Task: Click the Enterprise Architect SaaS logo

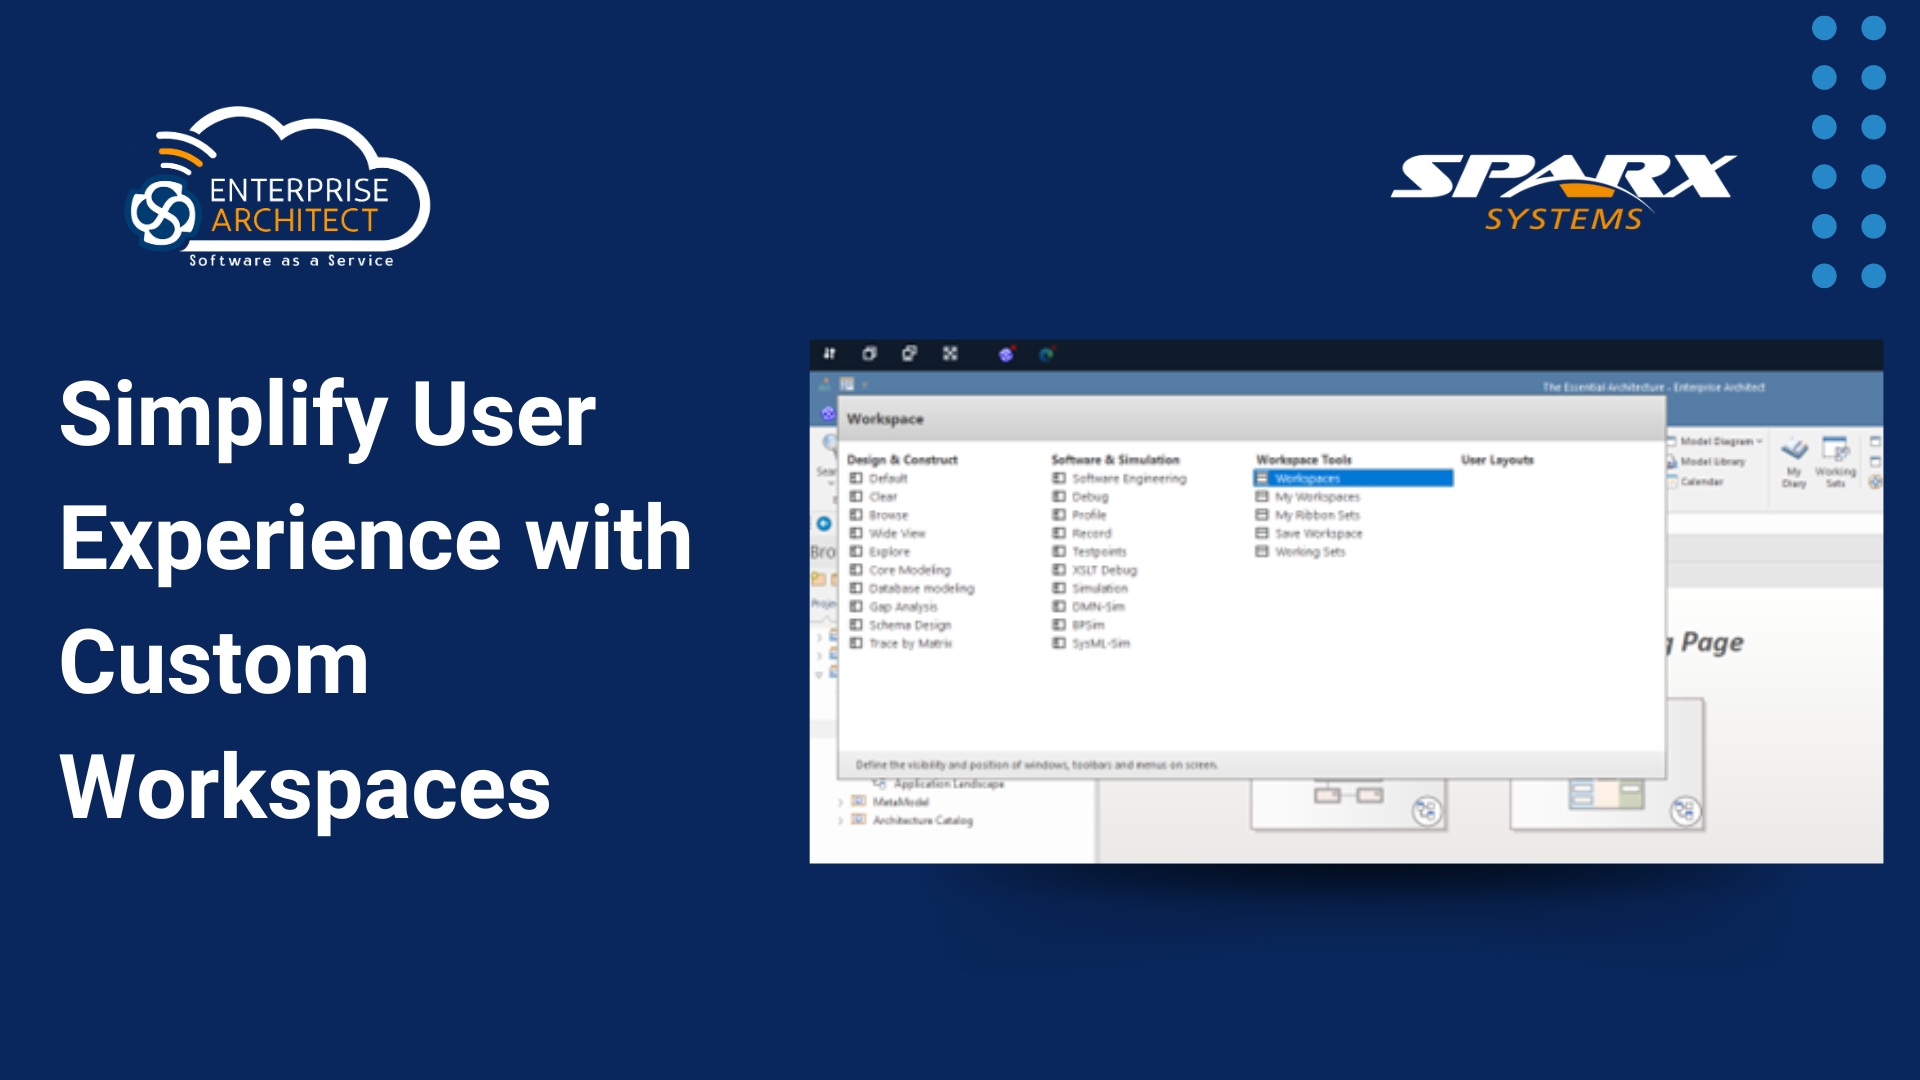Action: (279, 188)
